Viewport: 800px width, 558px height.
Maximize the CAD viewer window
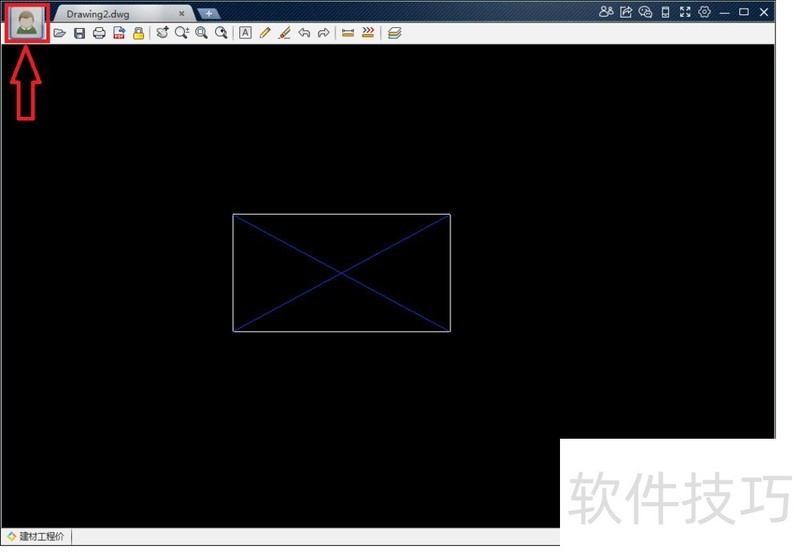[744, 12]
